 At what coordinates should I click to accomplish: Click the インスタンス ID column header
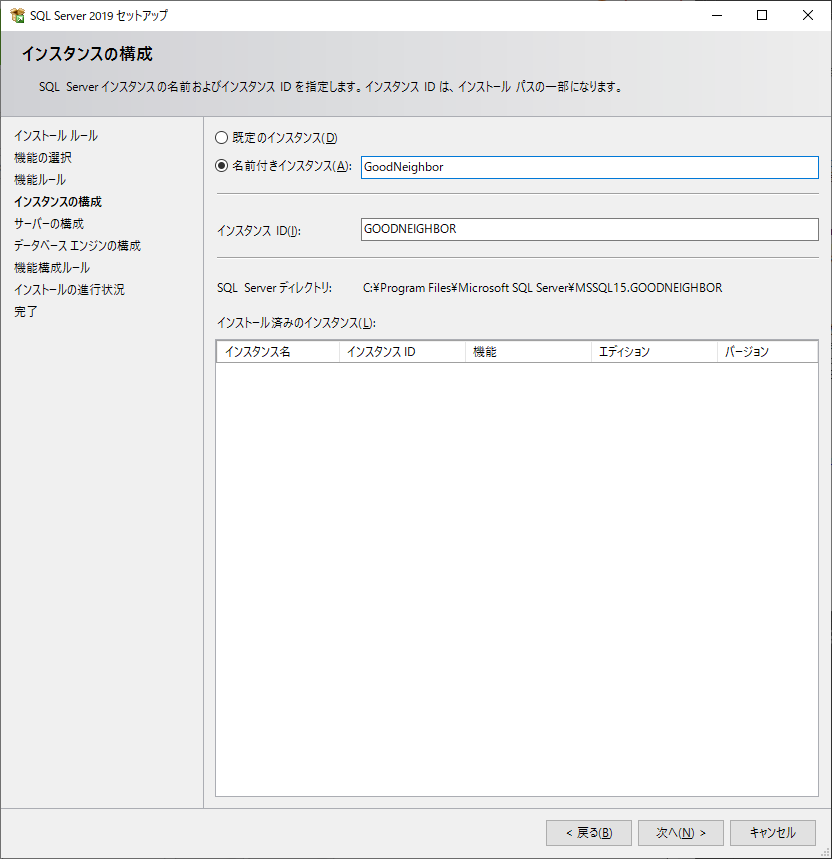click(402, 352)
